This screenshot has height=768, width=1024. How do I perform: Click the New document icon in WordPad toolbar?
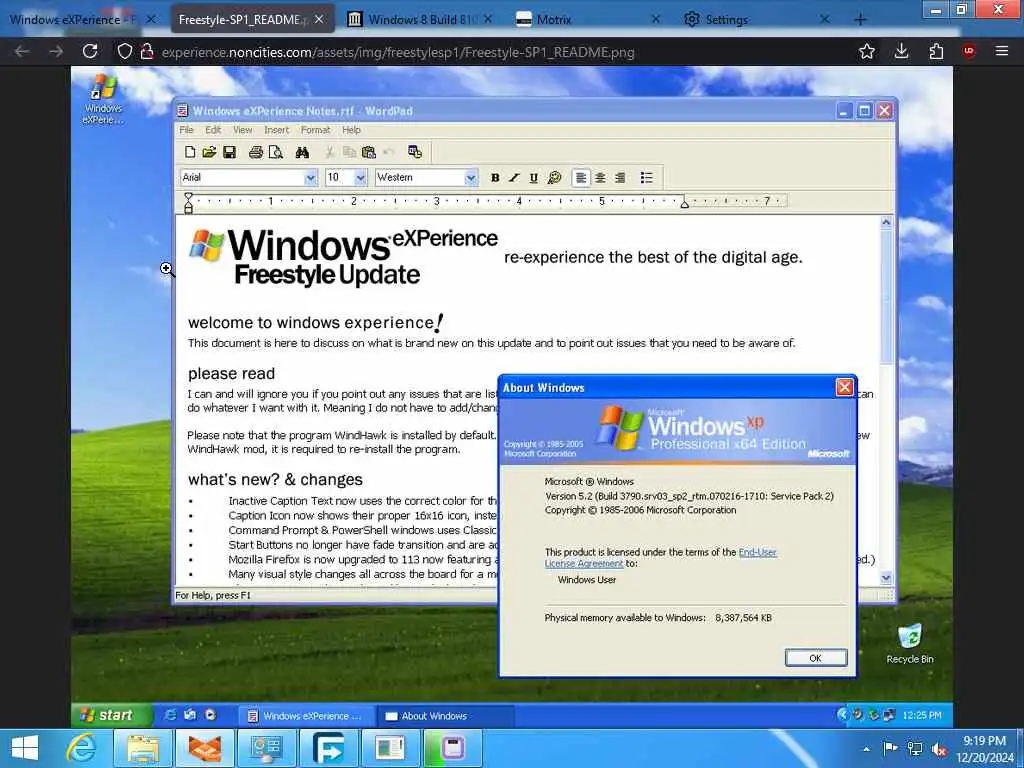(190, 152)
